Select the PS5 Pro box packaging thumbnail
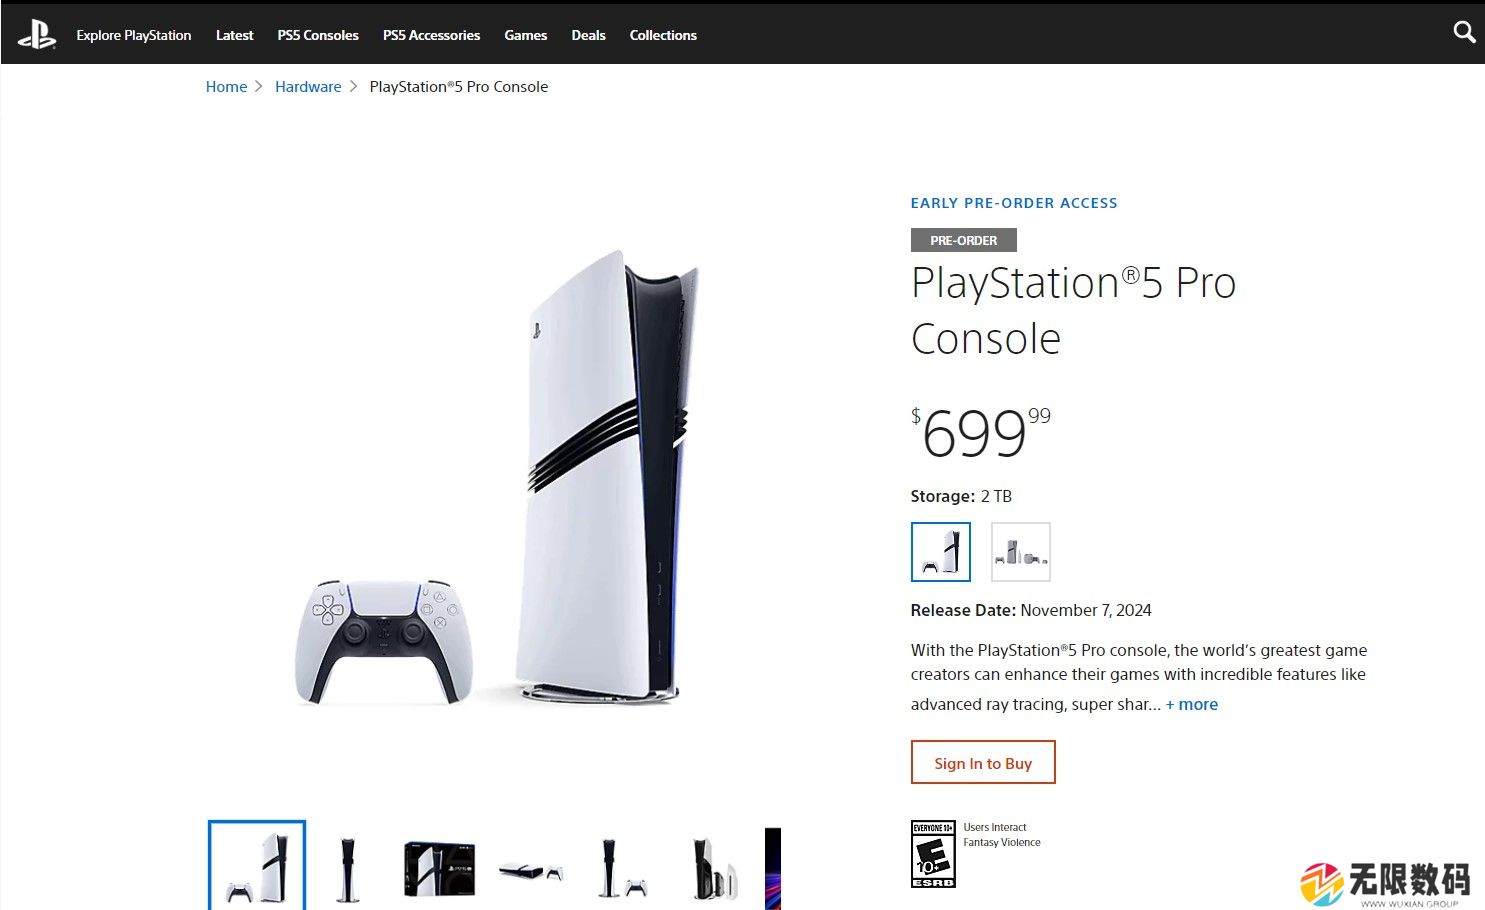Viewport: 1485px width, 910px height. pos(439,868)
